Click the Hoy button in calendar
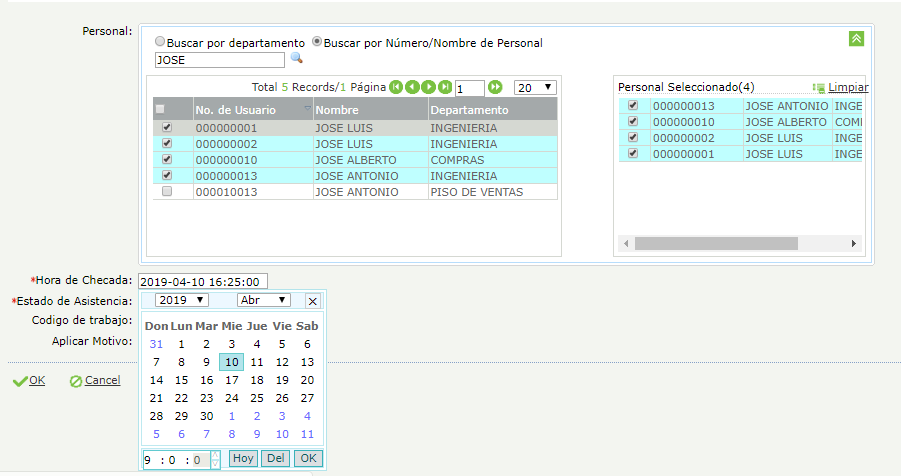Screen dimensions: 901x476 click(x=243, y=458)
